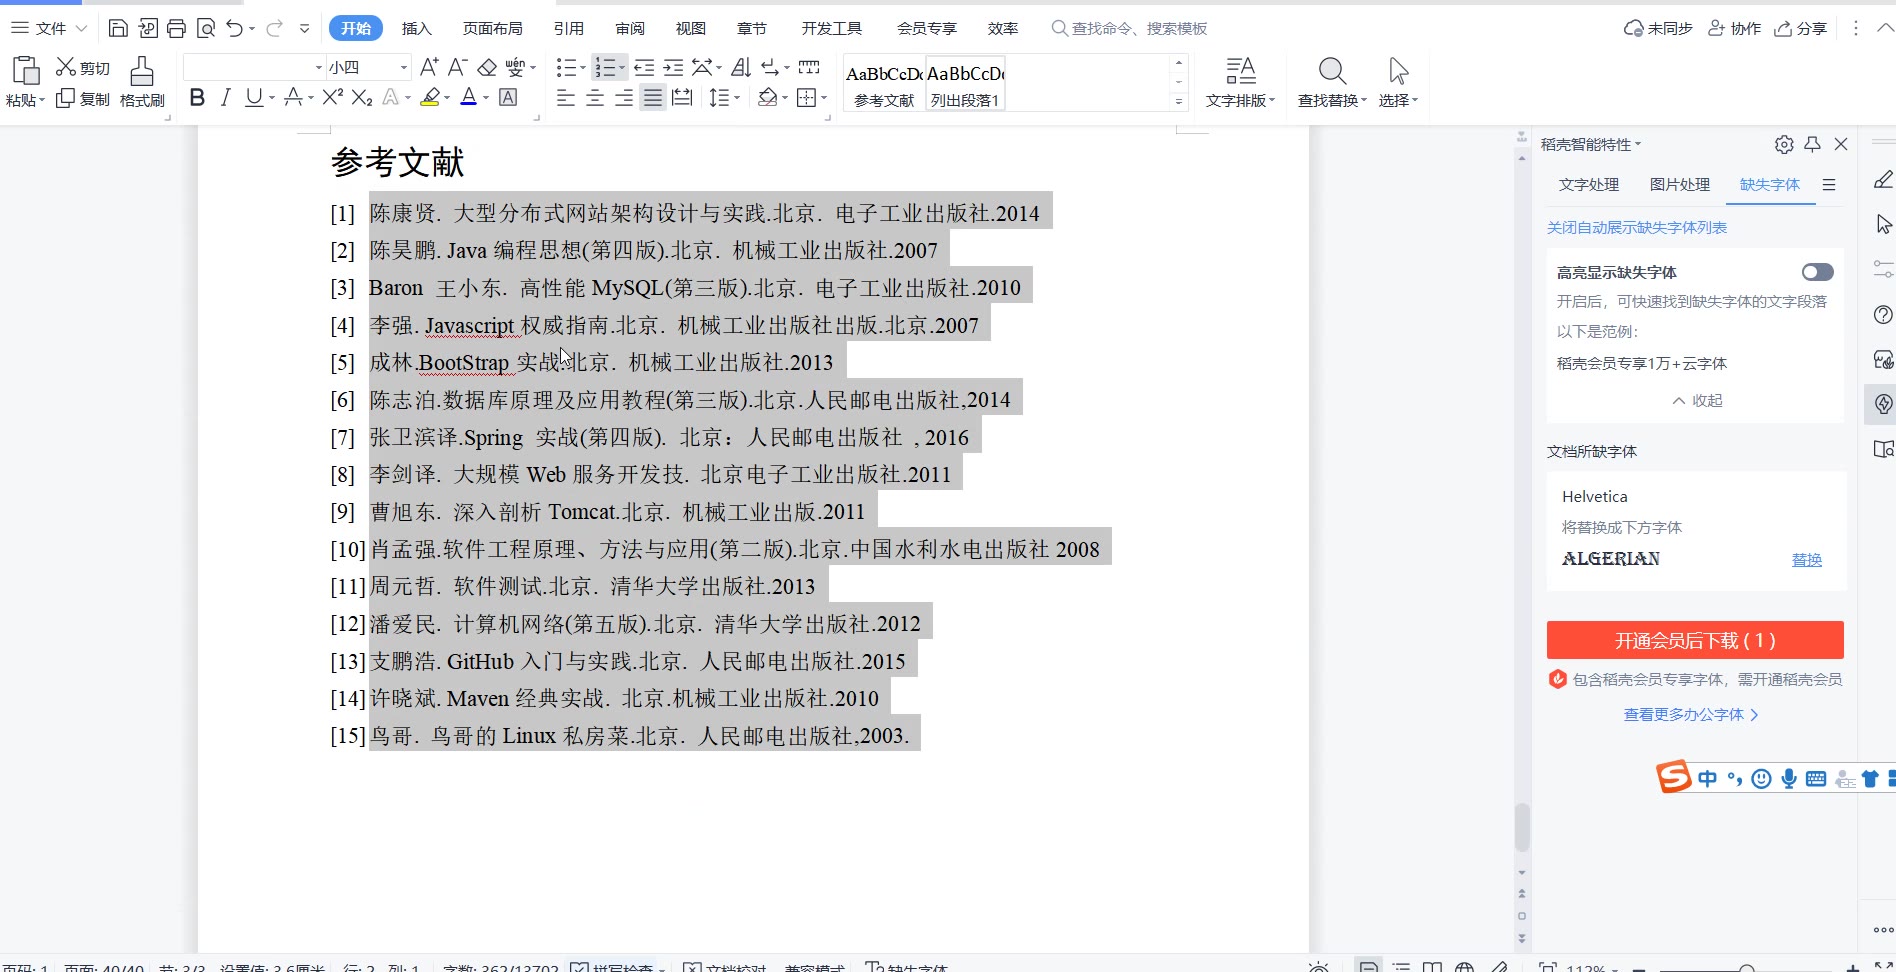This screenshot has height=972, width=1896.
Task: Apply Superscript formatting
Action: [x=333, y=97]
